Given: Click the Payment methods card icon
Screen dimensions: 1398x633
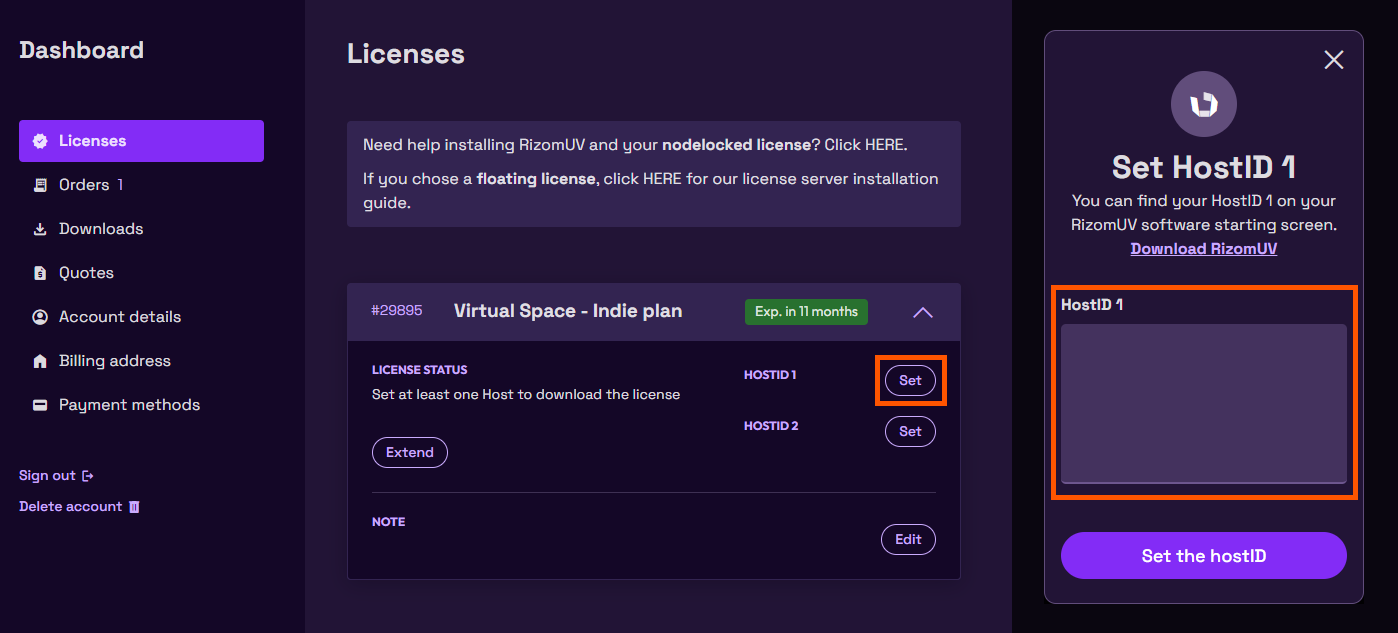Looking at the screenshot, I should 40,405.
